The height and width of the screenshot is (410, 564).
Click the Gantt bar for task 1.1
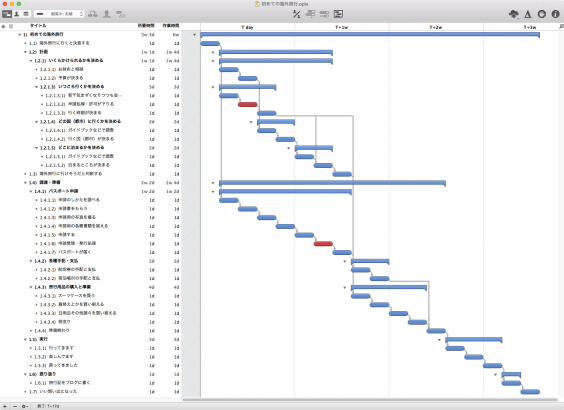pyautogui.click(x=210, y=44)
